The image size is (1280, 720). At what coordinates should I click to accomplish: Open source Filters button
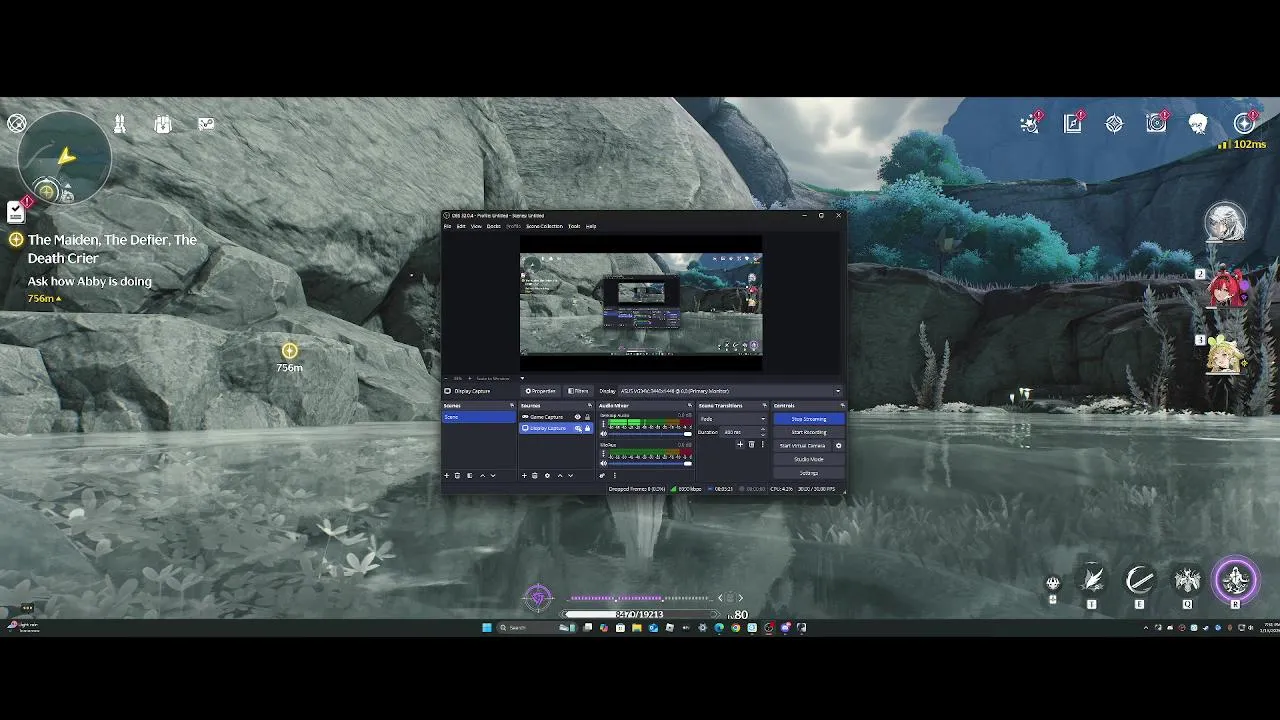point(579,391)
